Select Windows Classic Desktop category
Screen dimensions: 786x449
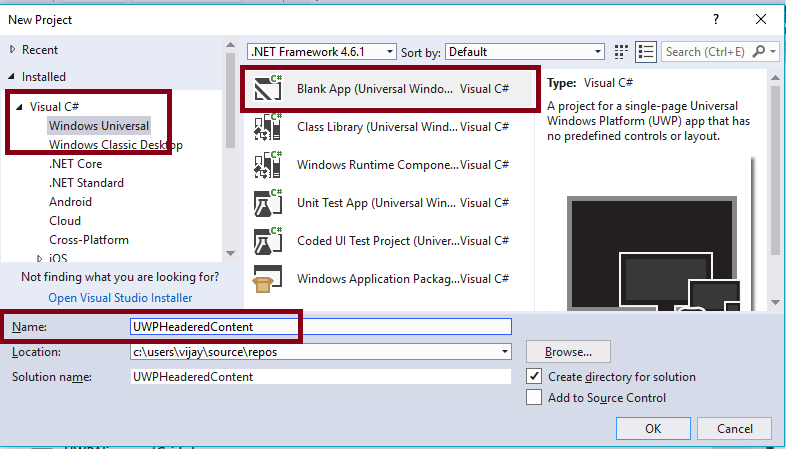(116, 145)
